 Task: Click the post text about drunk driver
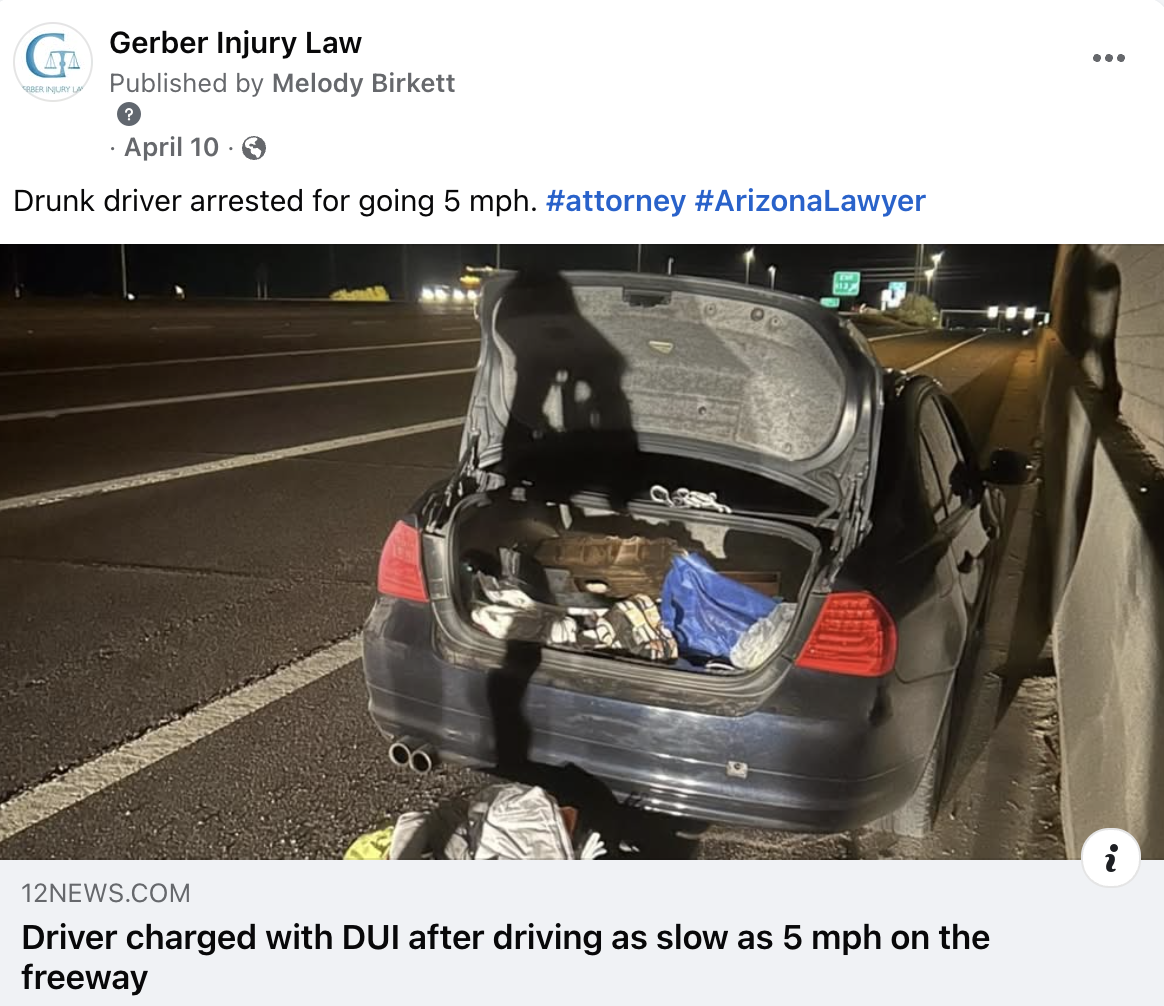pyautogui.click(x=275, y=200)
